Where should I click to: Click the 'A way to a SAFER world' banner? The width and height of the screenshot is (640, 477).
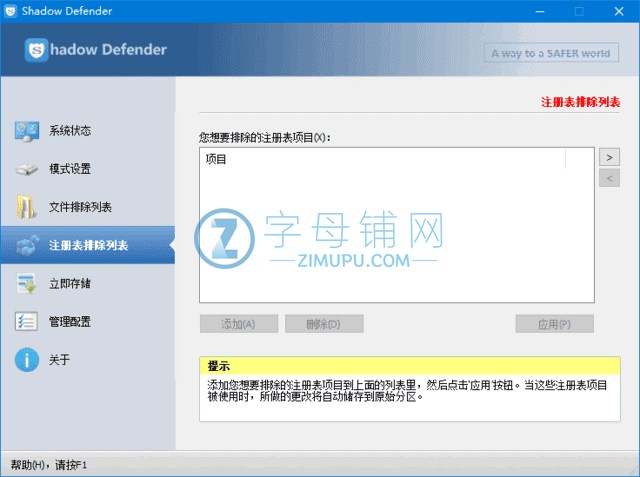(551, 53)
